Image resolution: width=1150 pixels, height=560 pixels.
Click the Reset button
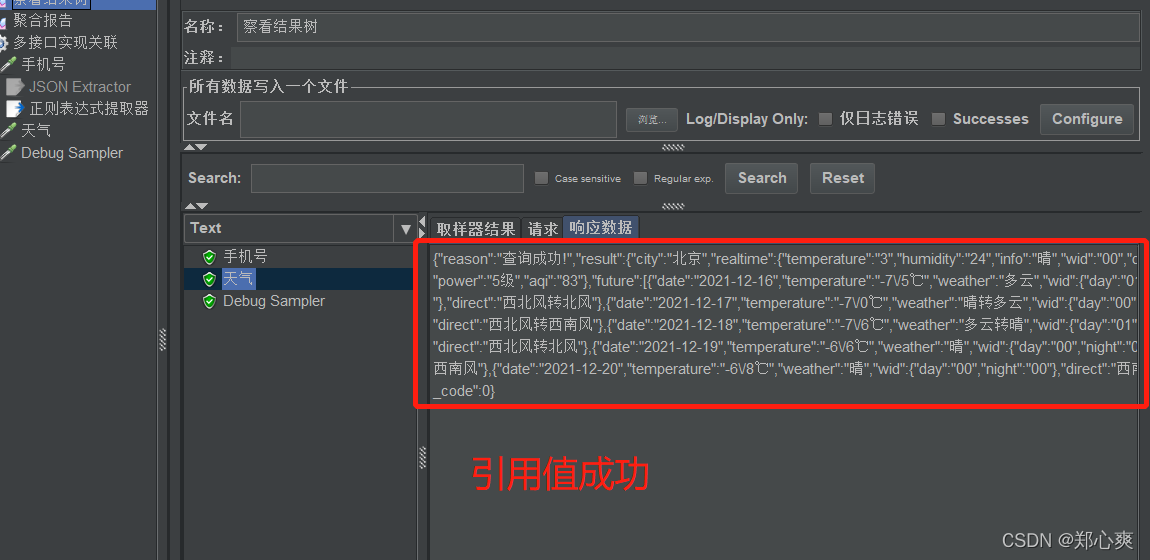(843, 178)
